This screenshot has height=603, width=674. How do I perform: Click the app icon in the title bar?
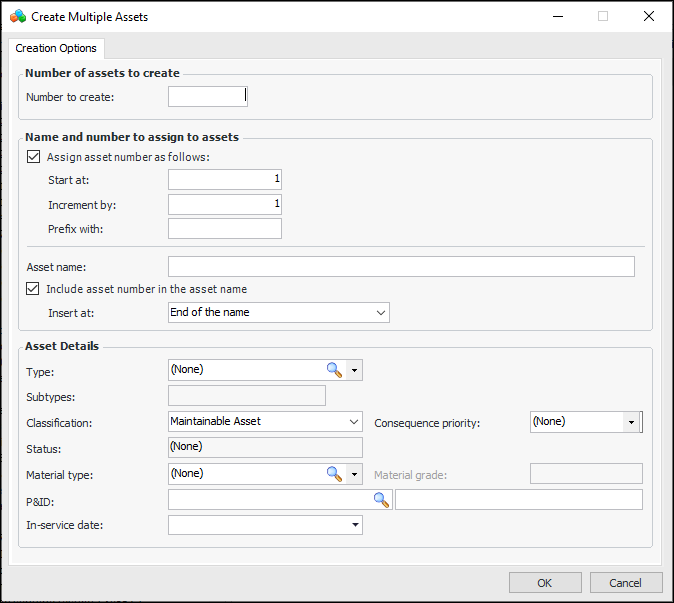17,17
